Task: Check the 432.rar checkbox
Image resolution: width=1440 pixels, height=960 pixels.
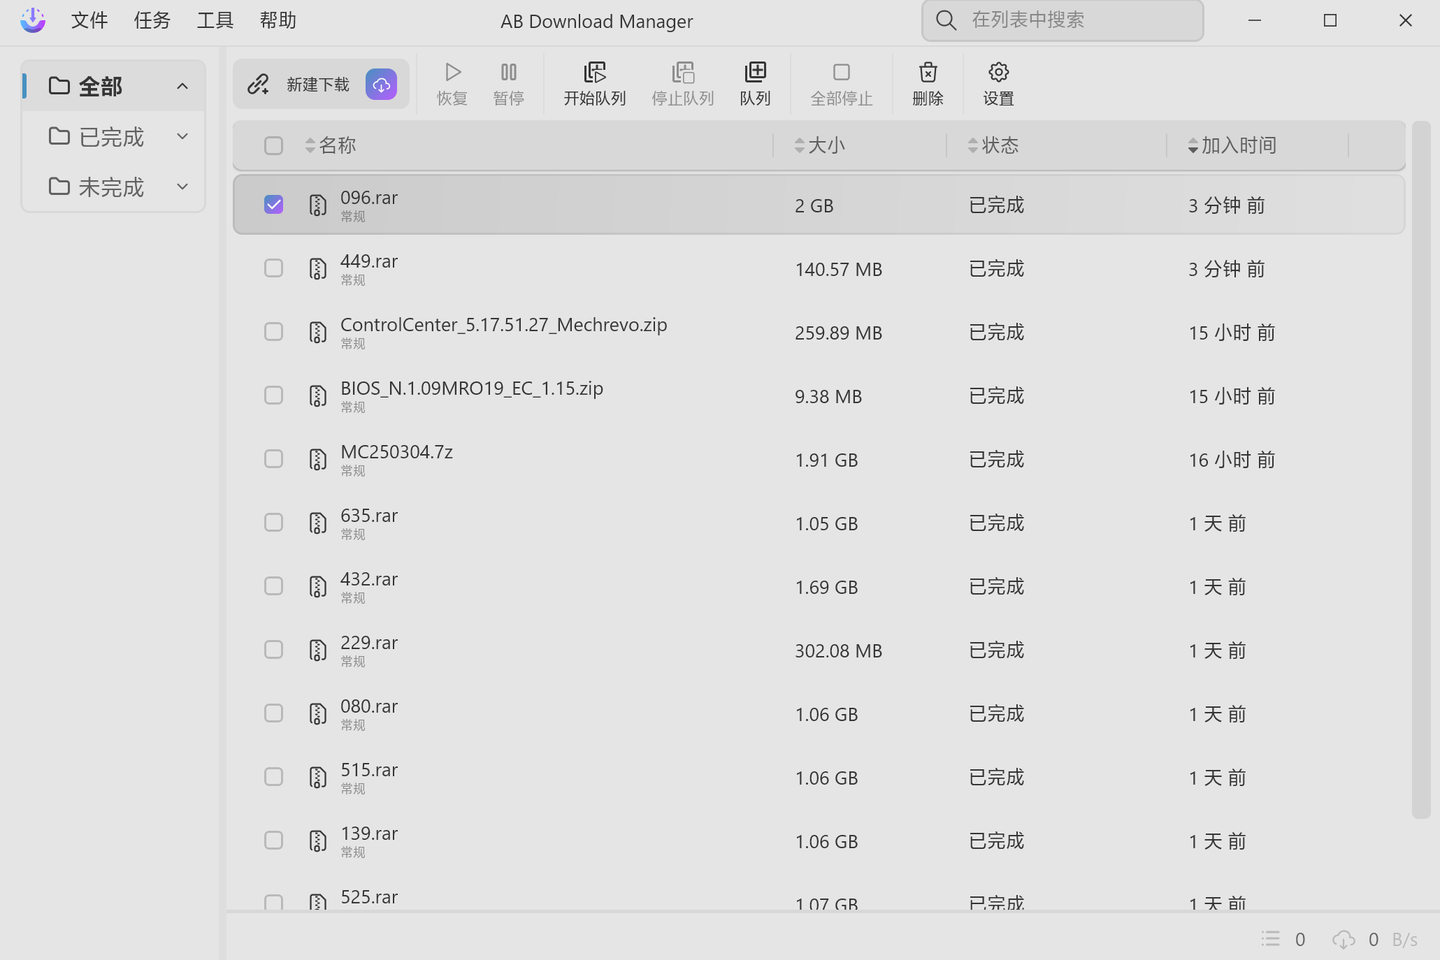Action: pyautogui.click(x=273, y=586)
